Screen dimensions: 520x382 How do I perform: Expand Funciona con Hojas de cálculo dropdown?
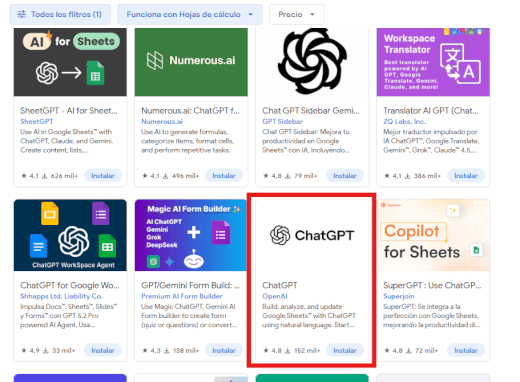click(190, 14)
